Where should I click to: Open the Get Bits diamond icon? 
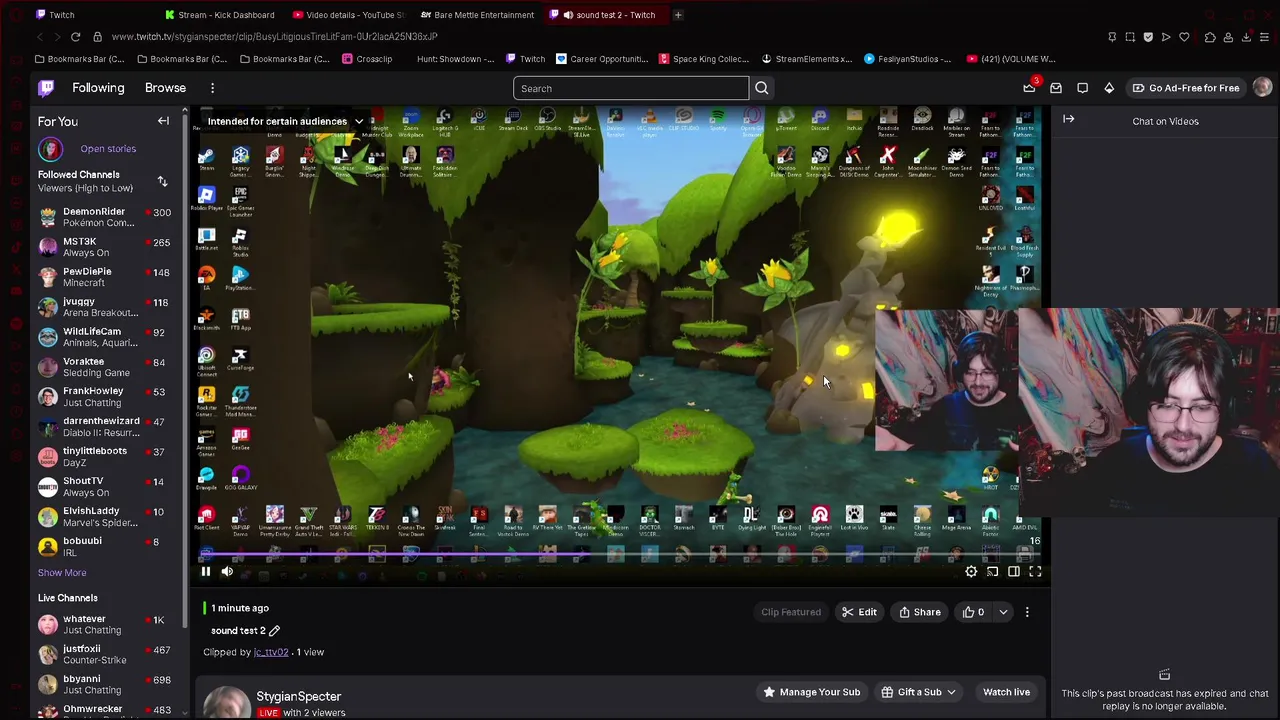[x=1109, y=88]
